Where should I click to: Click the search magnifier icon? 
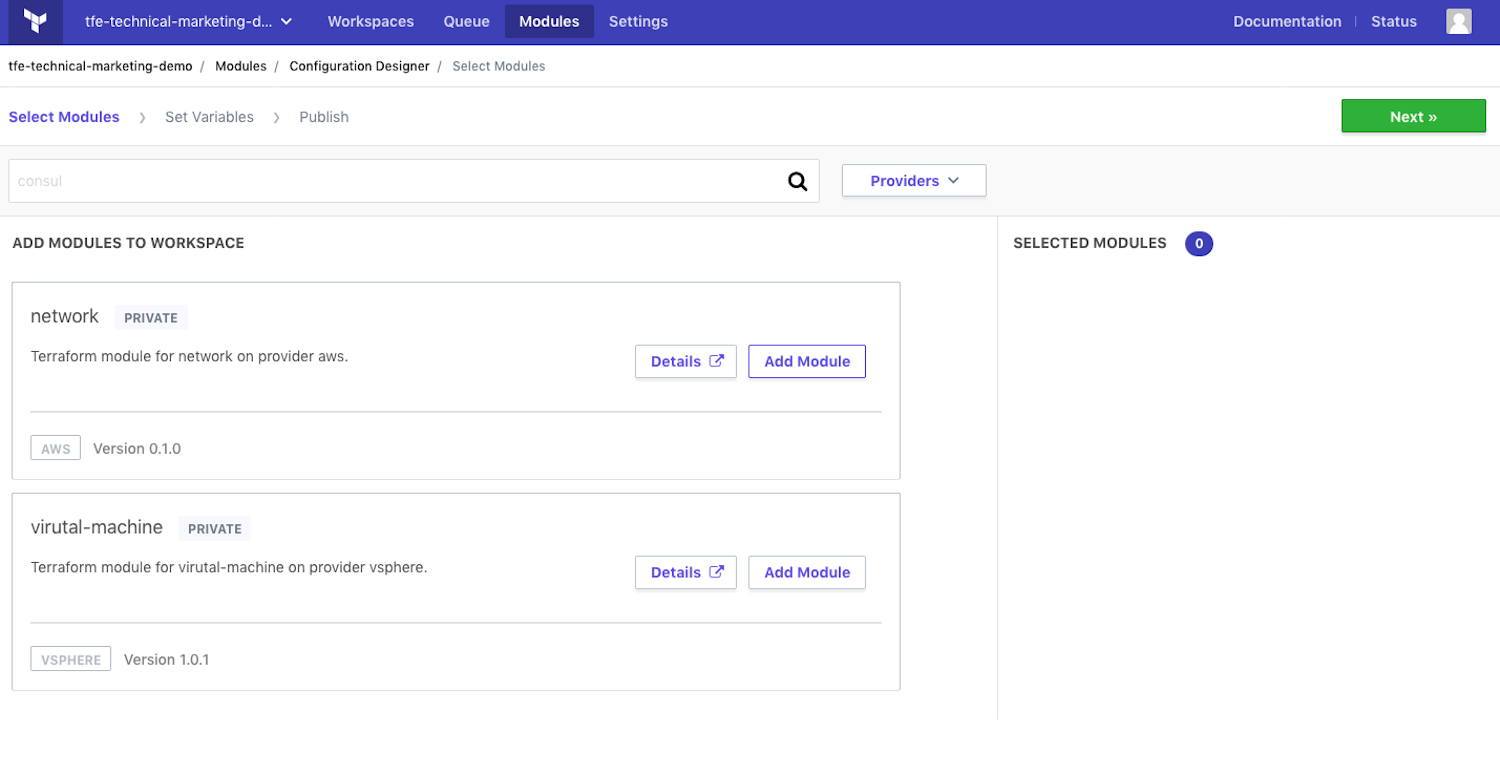797,181
